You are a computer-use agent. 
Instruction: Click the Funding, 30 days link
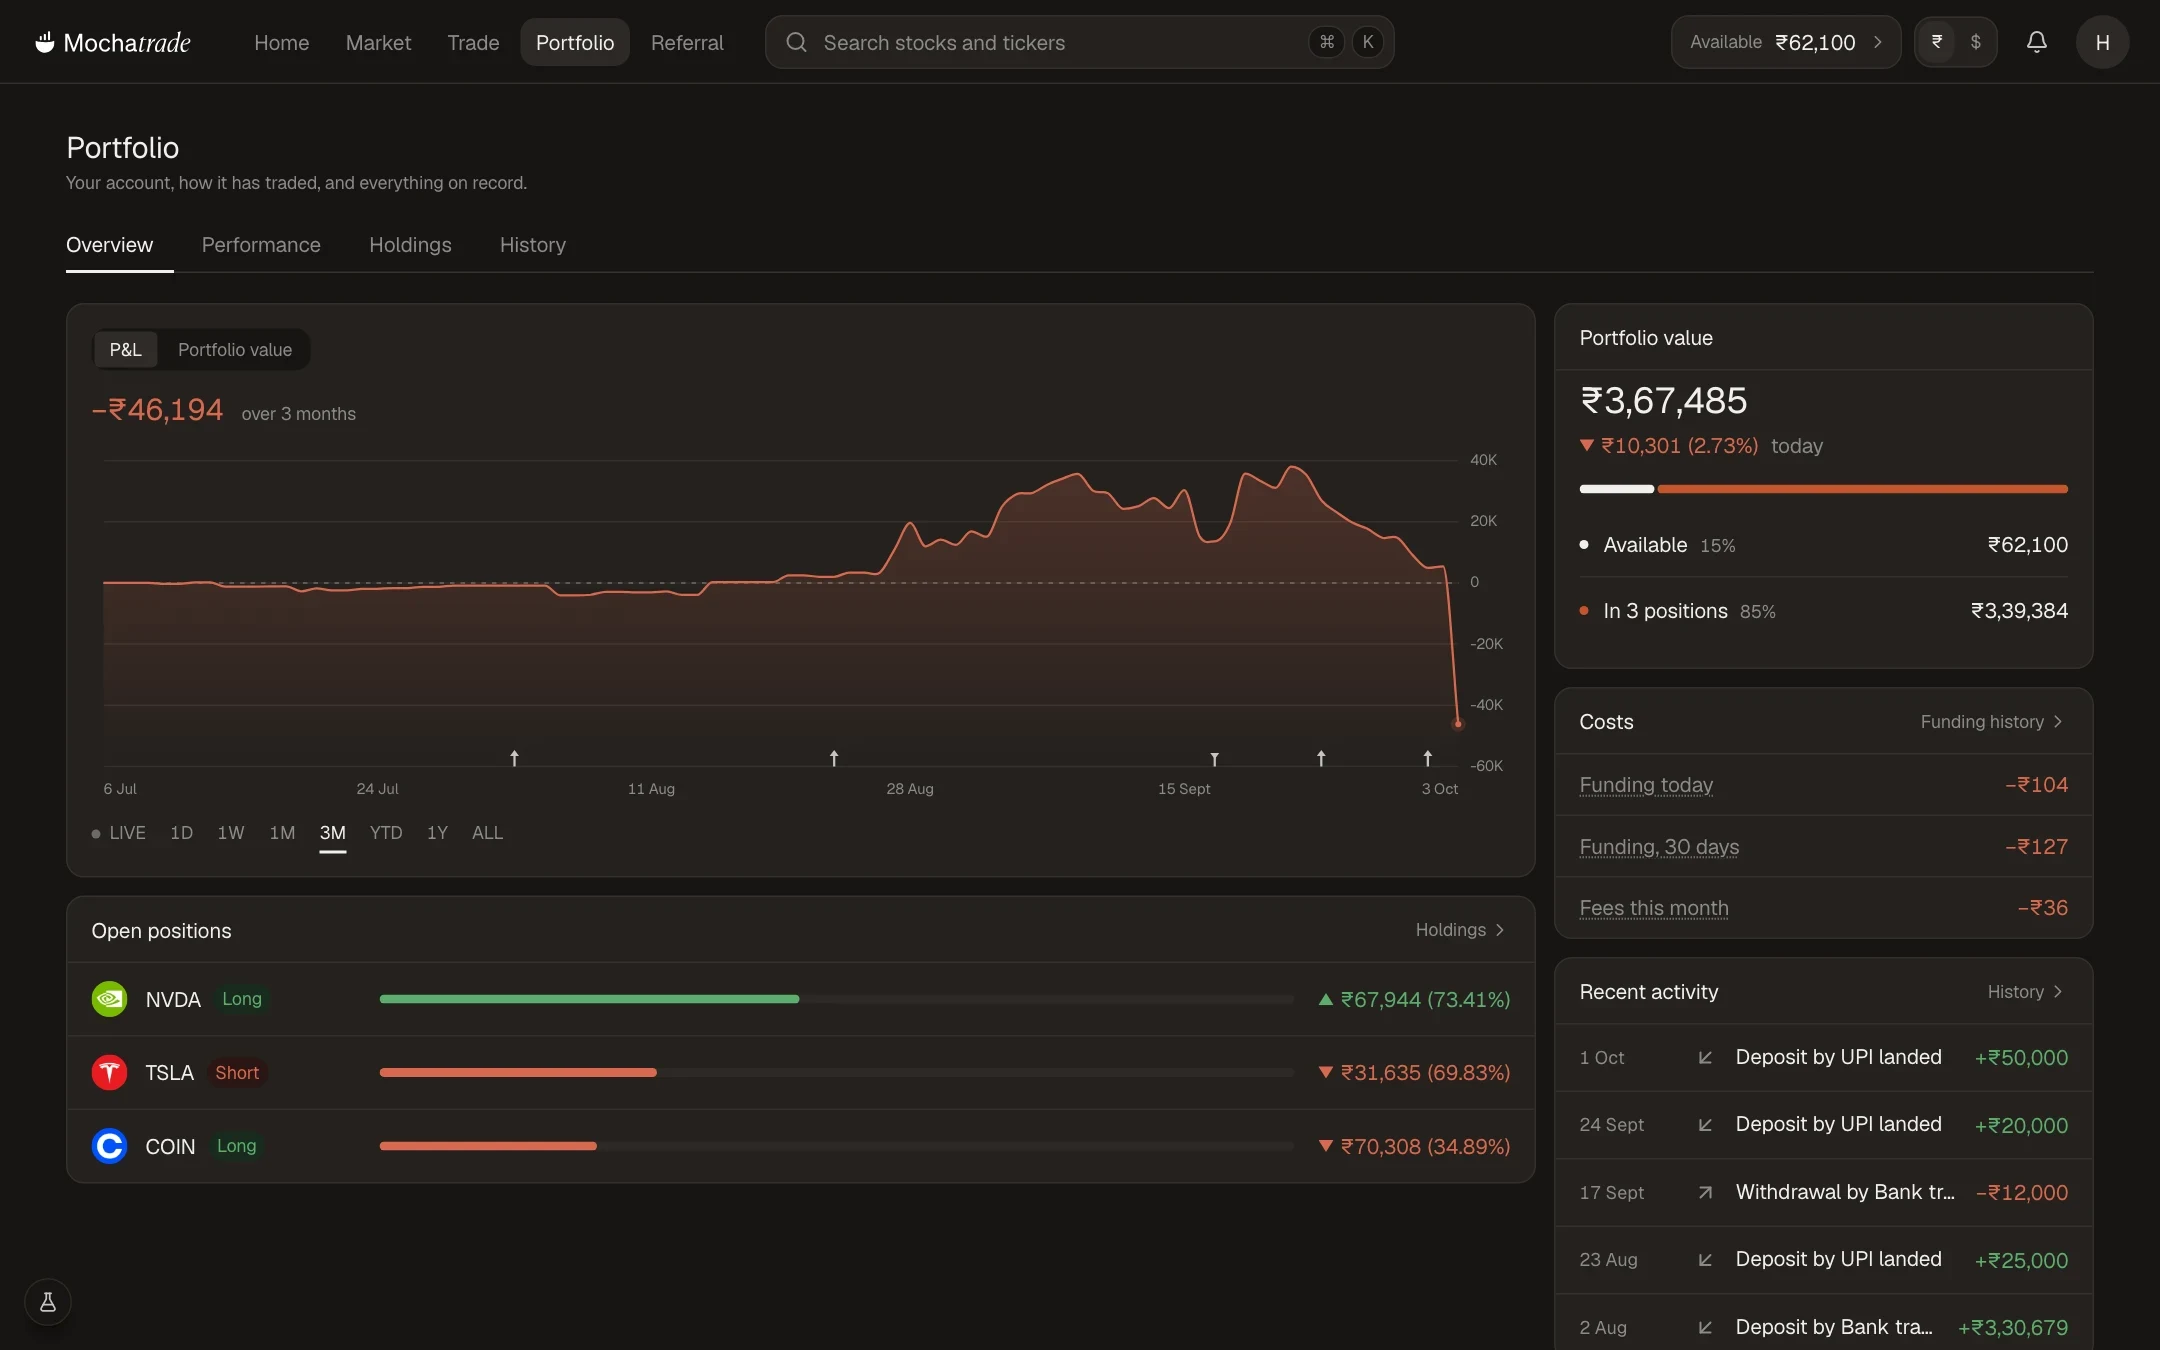pos(1659,847)
